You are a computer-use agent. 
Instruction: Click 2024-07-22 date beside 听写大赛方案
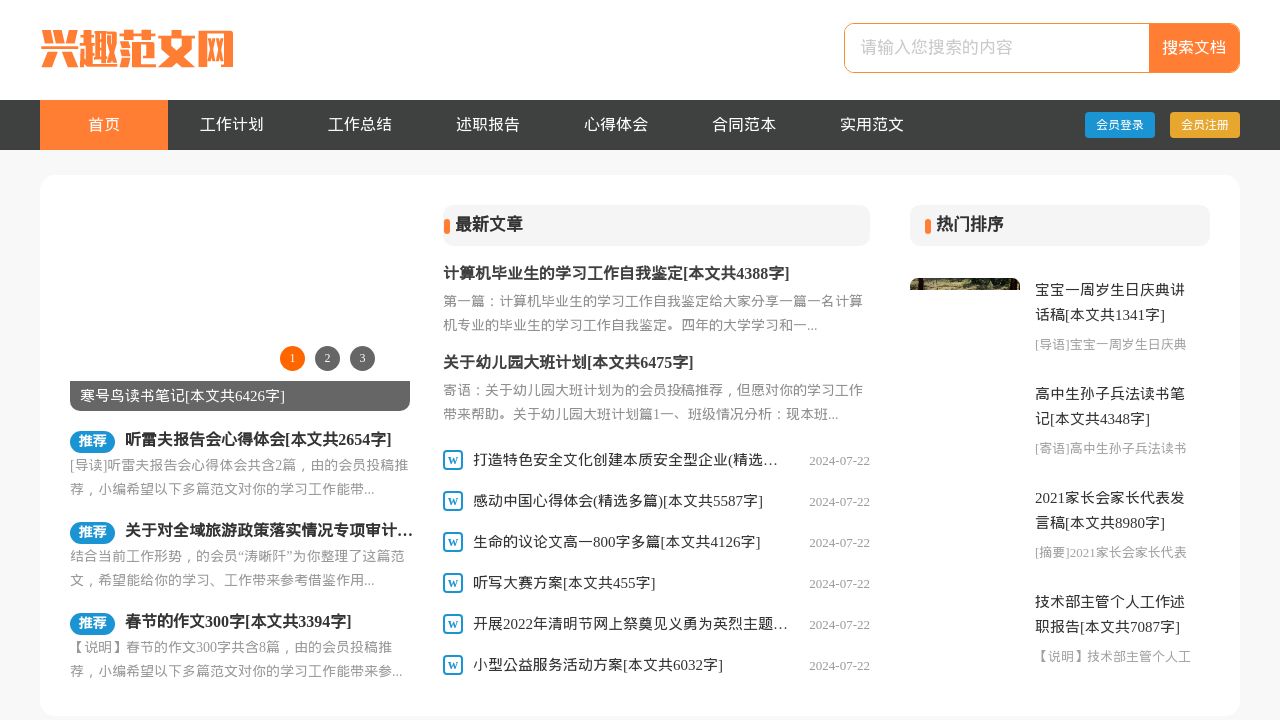coord(839,584)
